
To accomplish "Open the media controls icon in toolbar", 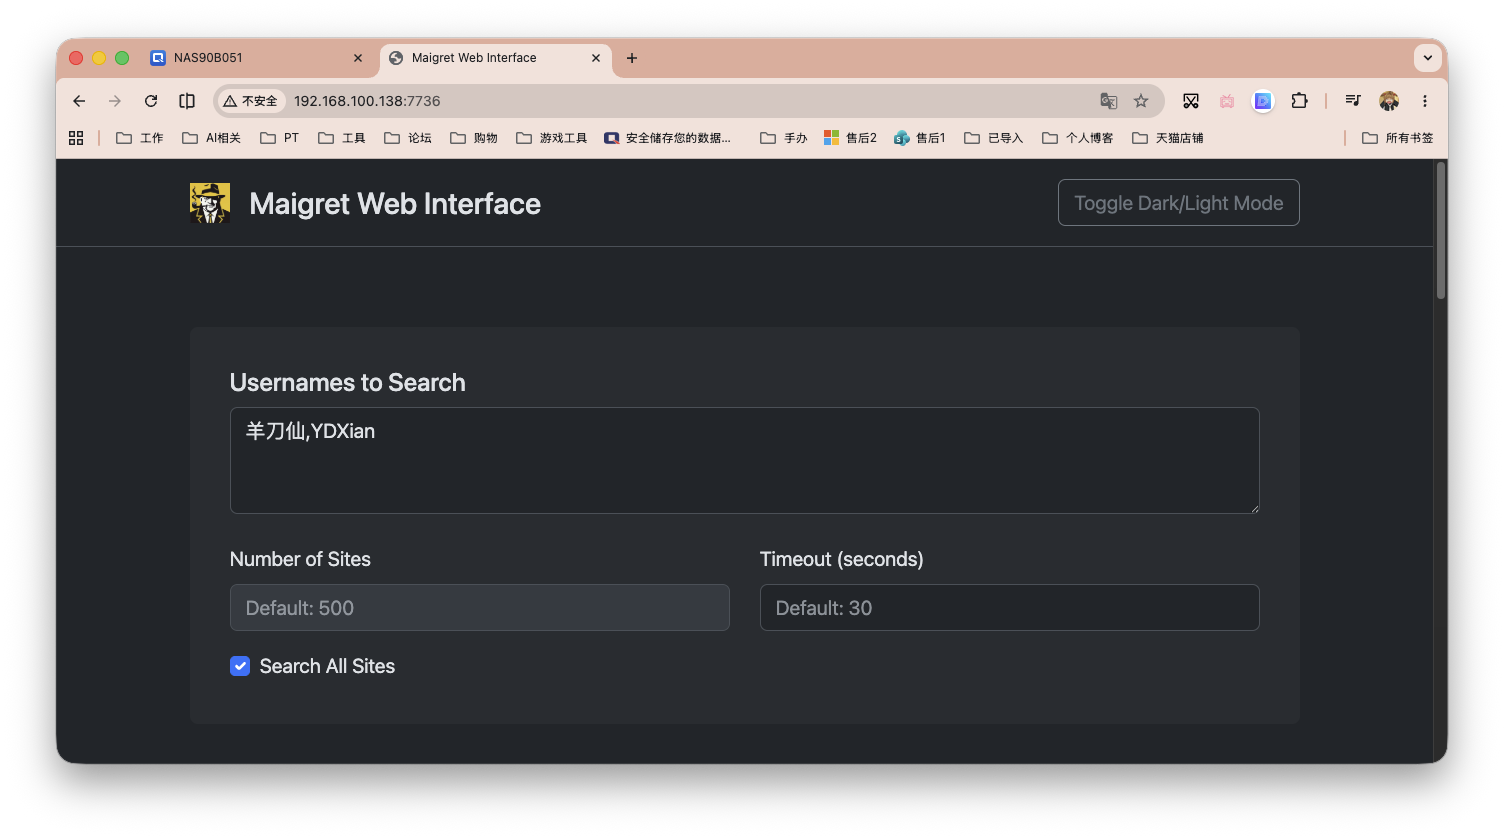I will click(1353, 101).
